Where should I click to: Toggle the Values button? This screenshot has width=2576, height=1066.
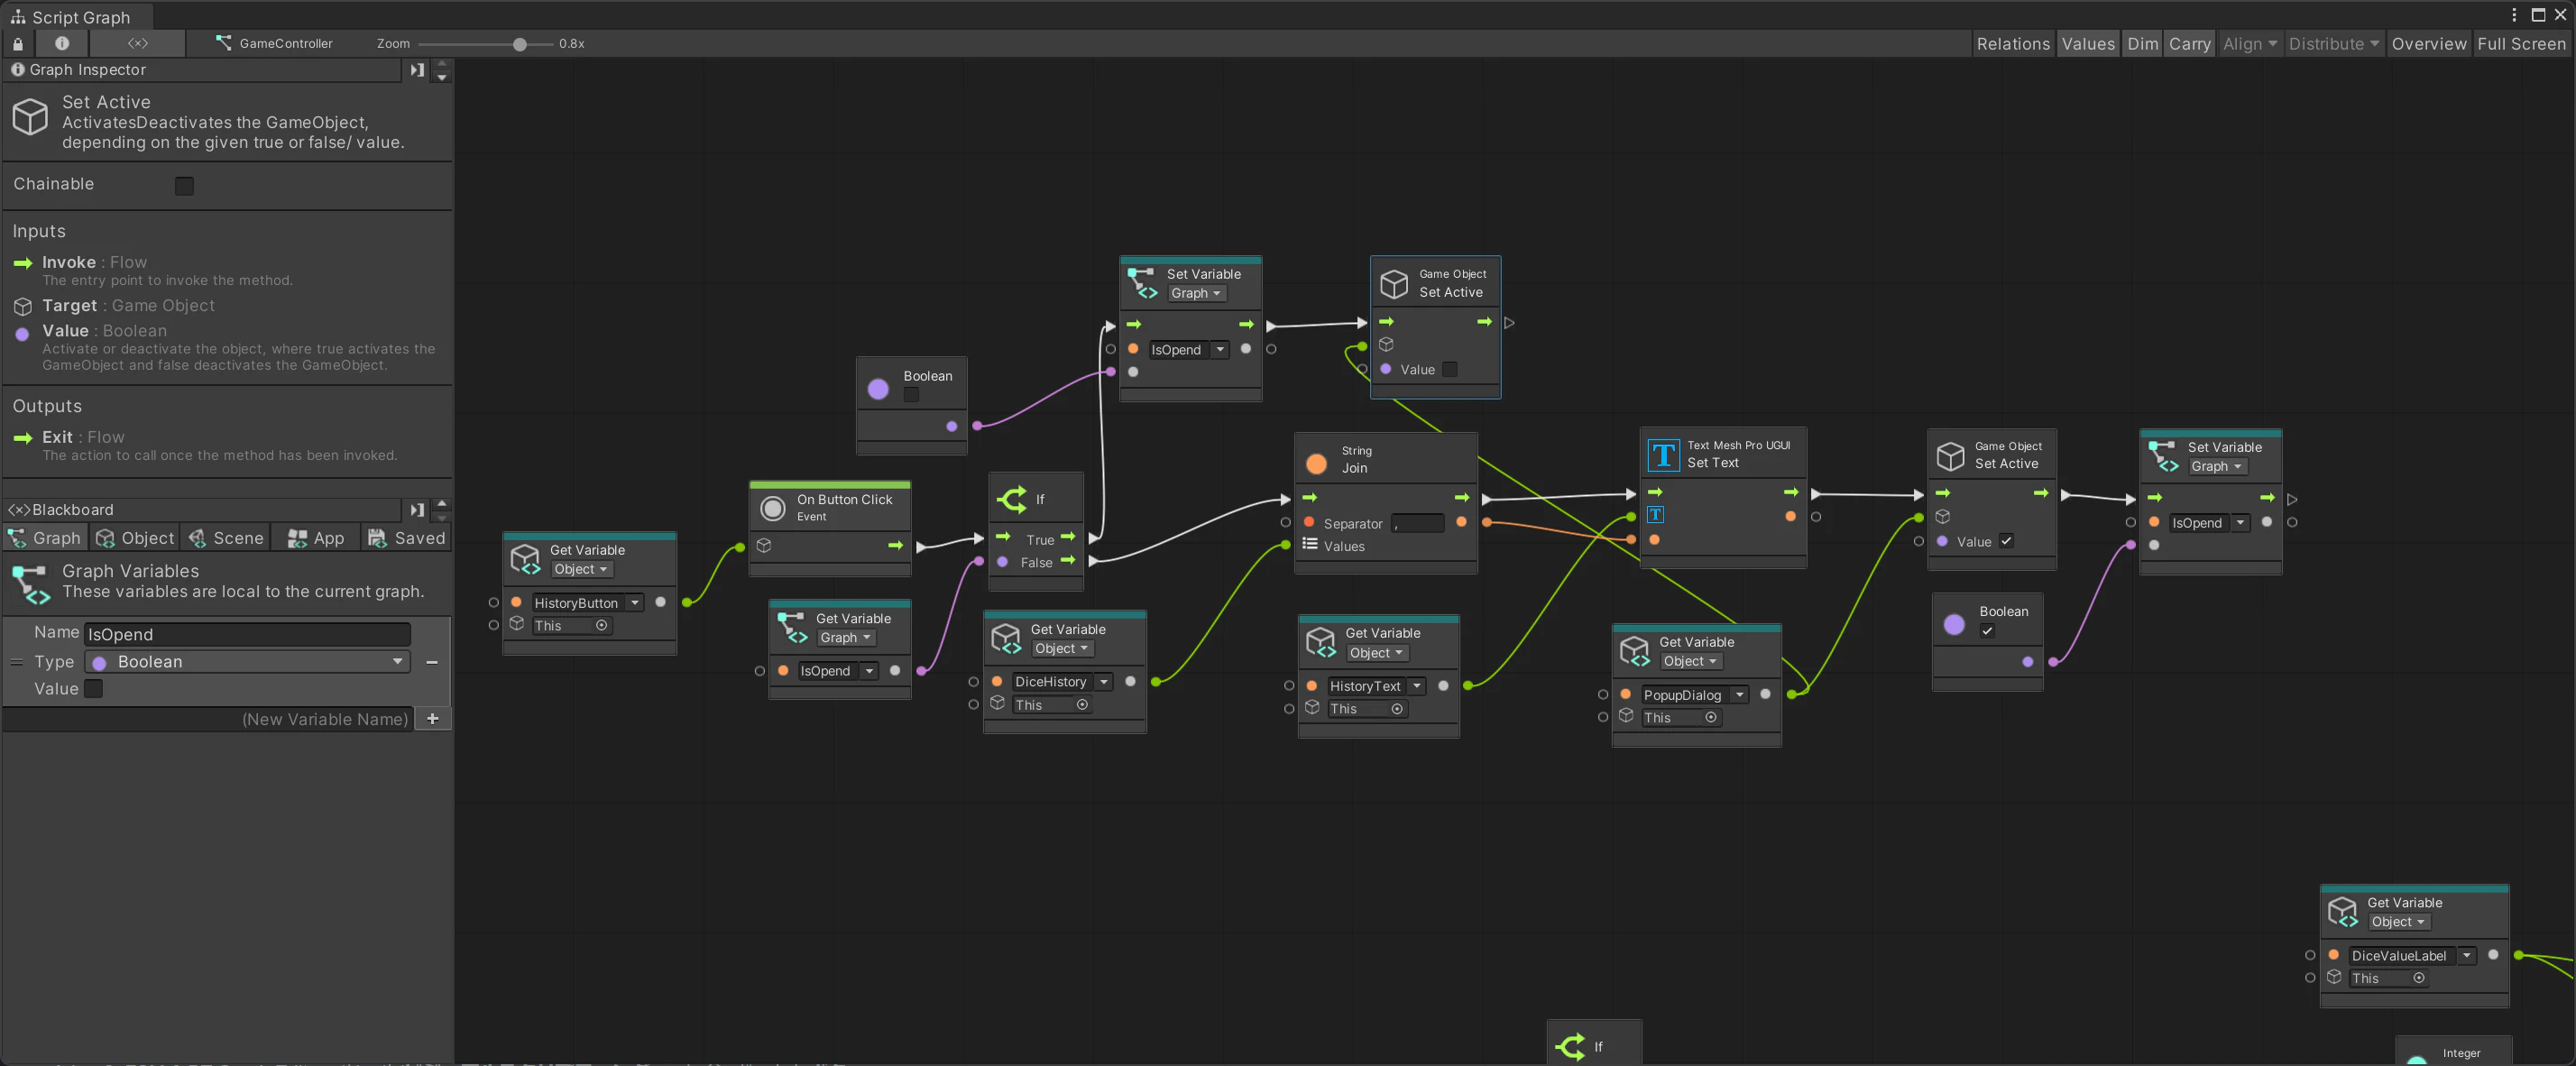pos(2088,44)
